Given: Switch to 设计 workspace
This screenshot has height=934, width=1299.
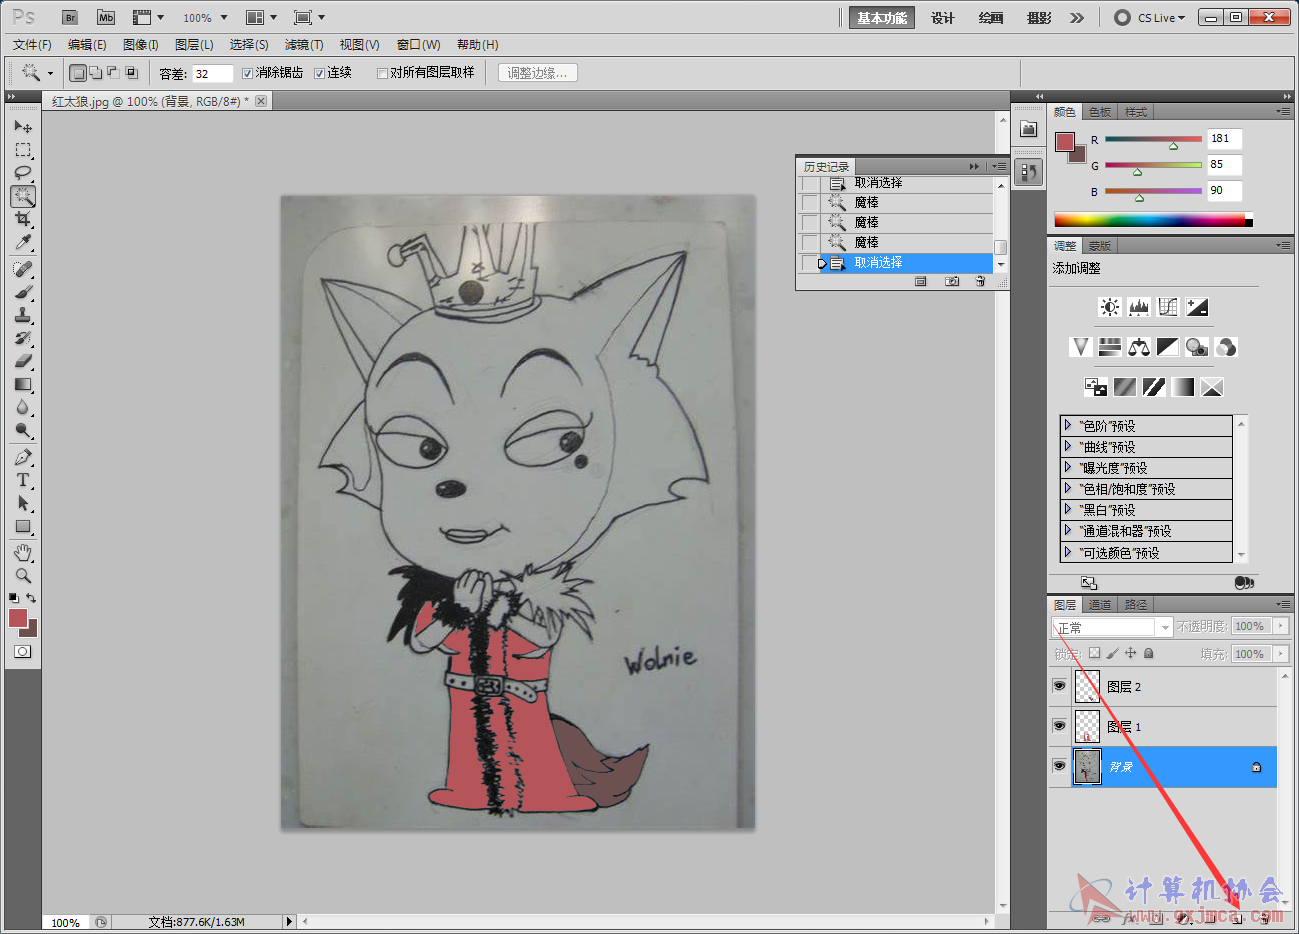Looking at the screenshot, I should [x=943, y=17].
